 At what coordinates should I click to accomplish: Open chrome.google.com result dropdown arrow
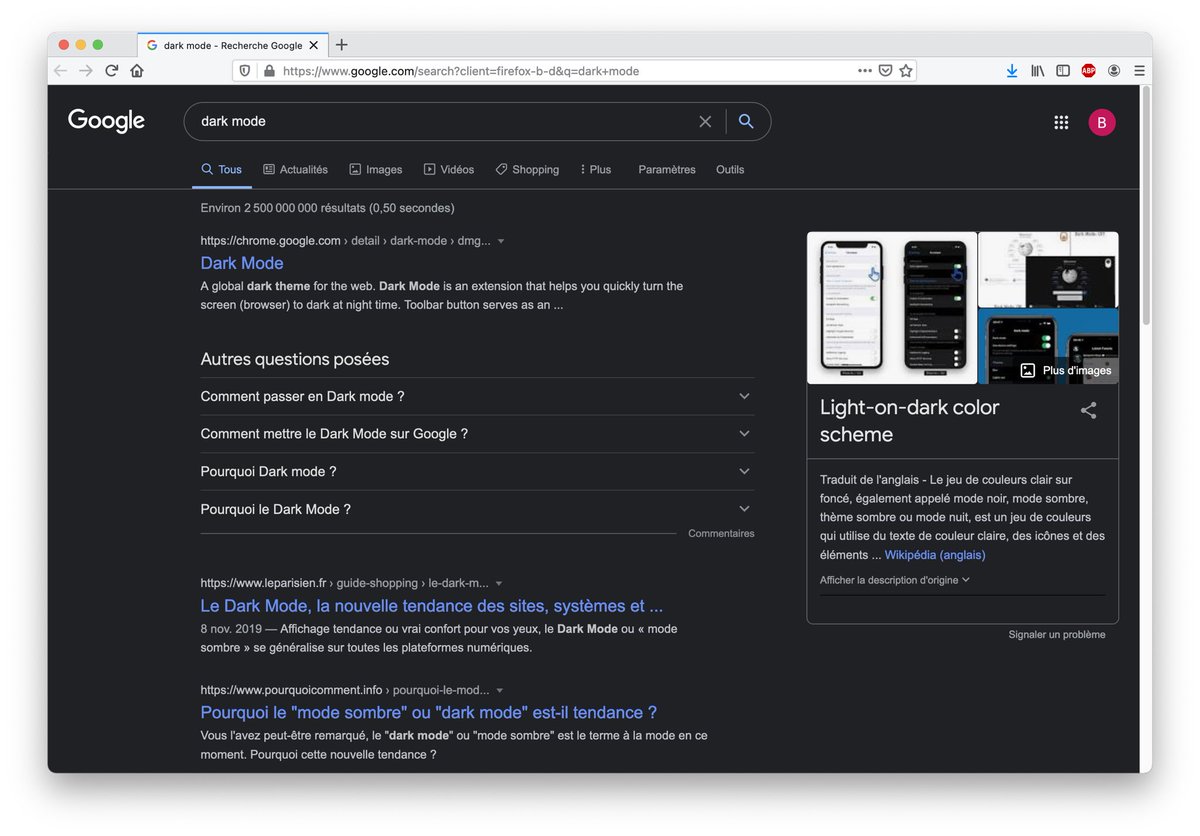501,241
